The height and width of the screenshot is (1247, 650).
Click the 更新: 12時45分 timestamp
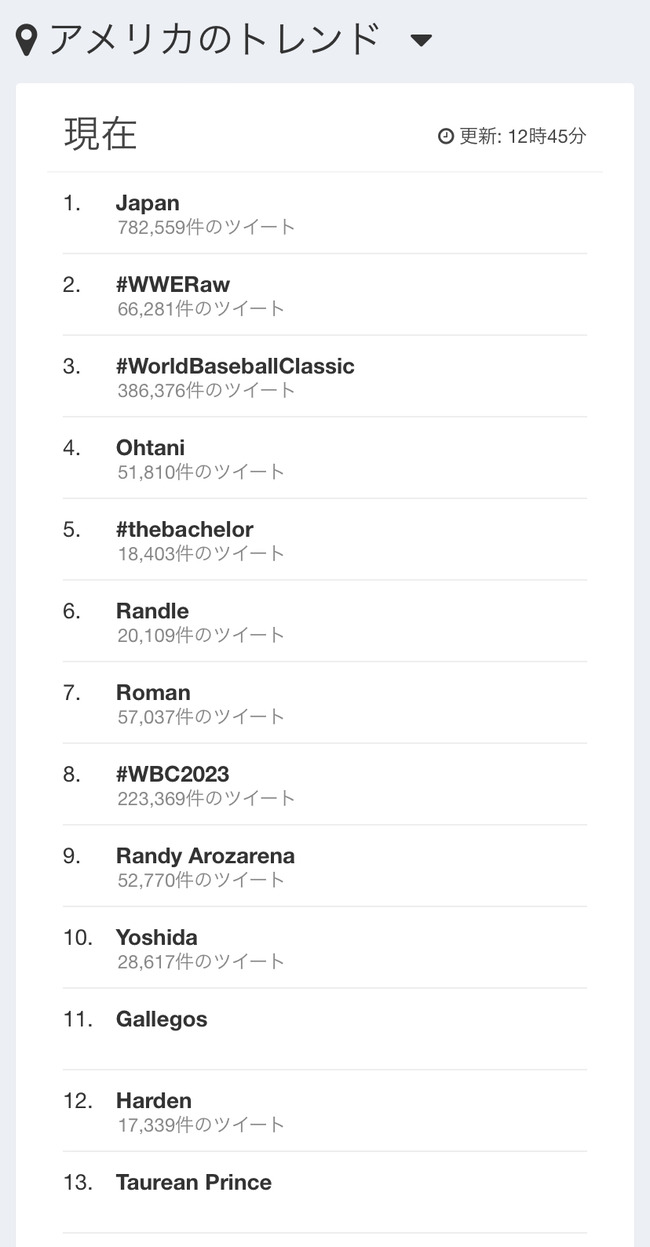click(522, 136)
